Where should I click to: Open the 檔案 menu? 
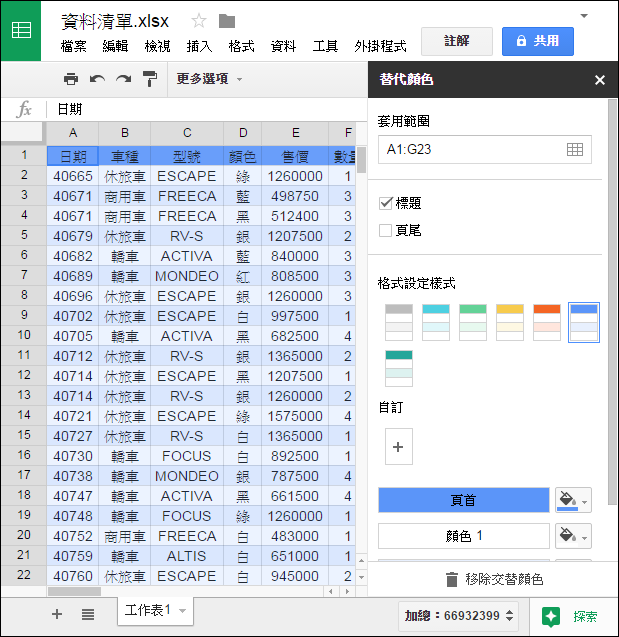[74, 46]
